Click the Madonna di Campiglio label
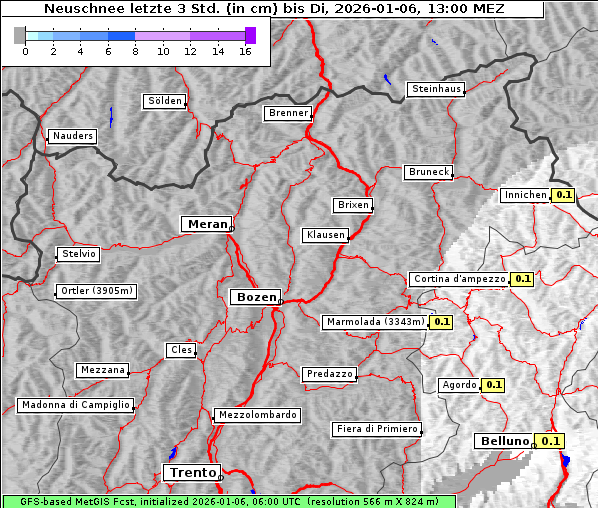The height and width of the screenshot is (508, 598). pos(76,405)
